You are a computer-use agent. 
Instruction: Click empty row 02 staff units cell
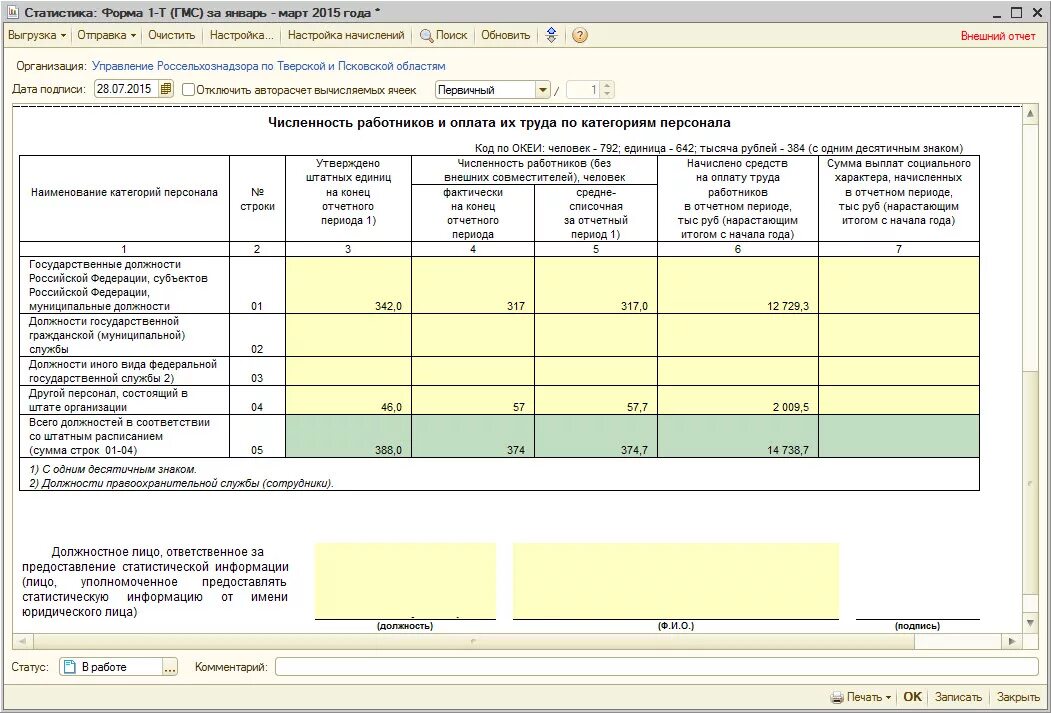click(x=349, y=335)
